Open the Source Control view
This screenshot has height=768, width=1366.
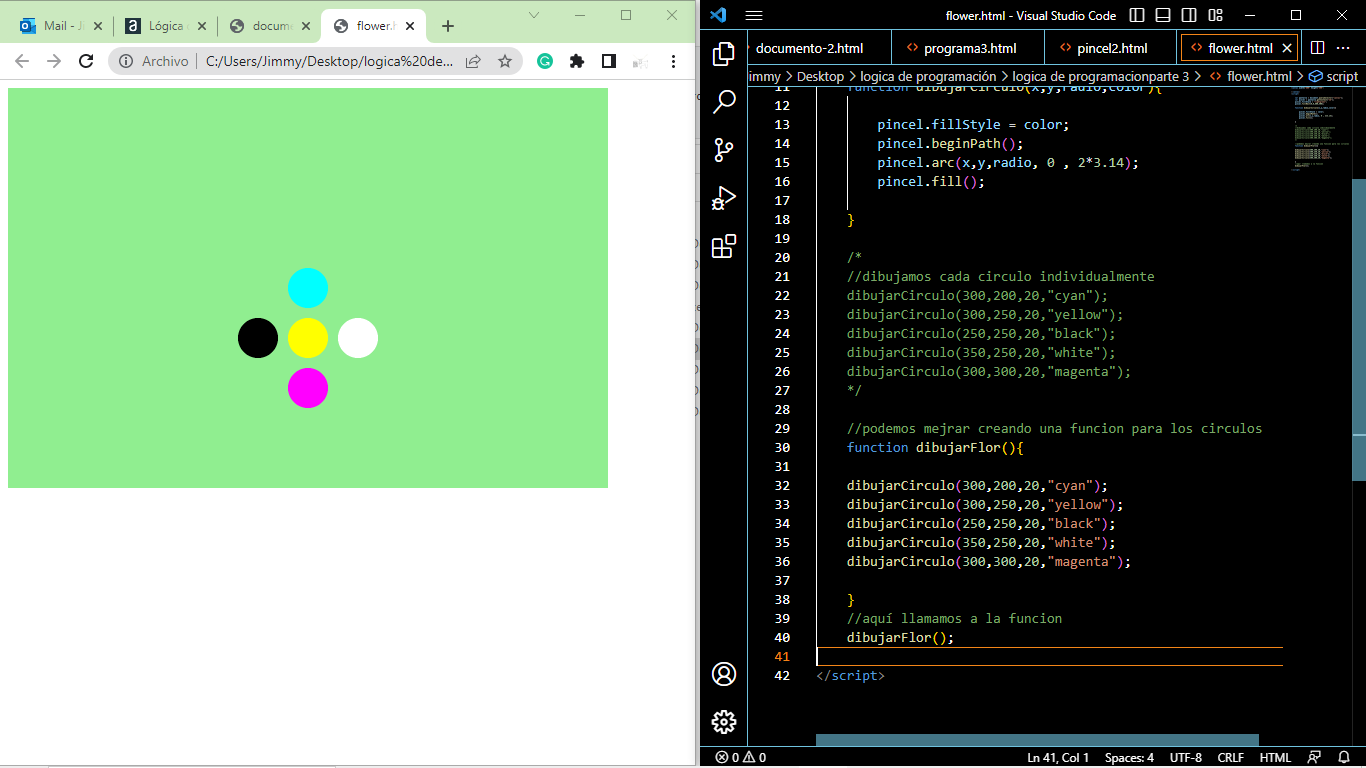click(724, 150)
